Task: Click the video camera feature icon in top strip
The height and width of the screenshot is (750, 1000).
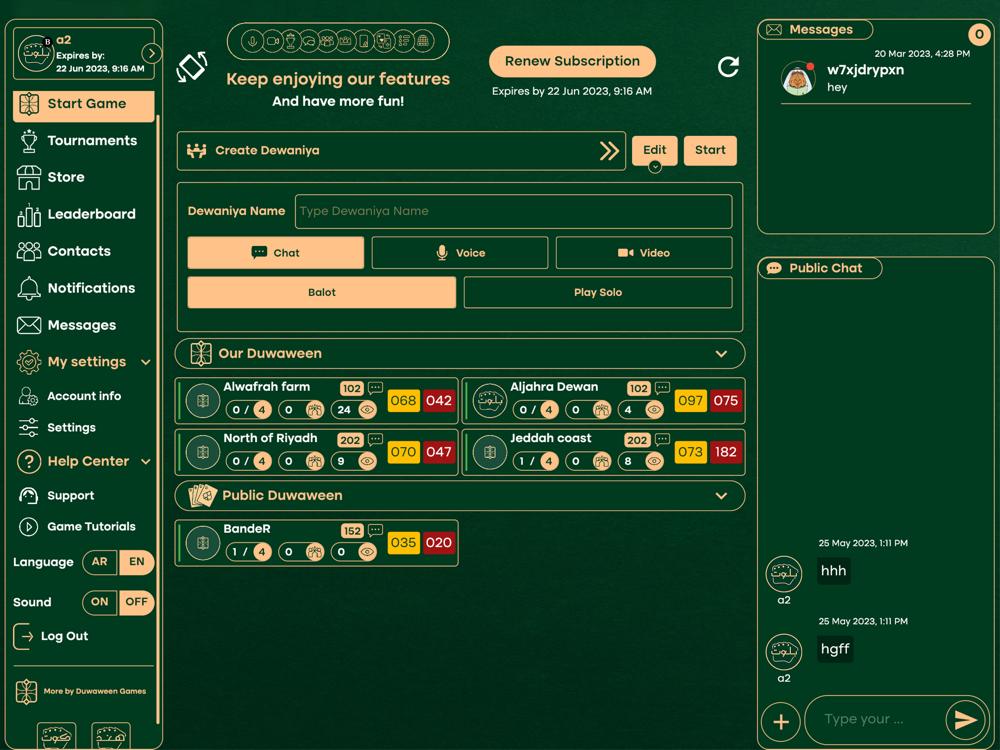Action: point(272,41)
